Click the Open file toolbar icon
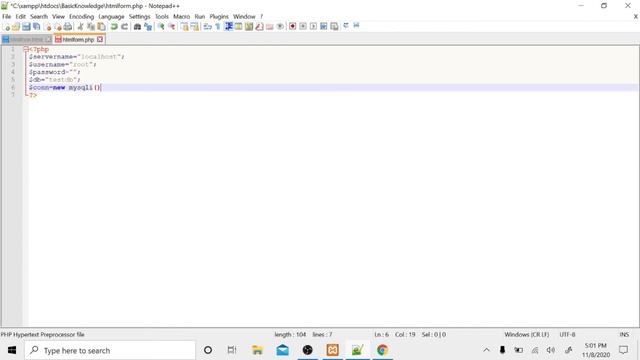This screenshot has height=360, width=640. tap(16, 27)
